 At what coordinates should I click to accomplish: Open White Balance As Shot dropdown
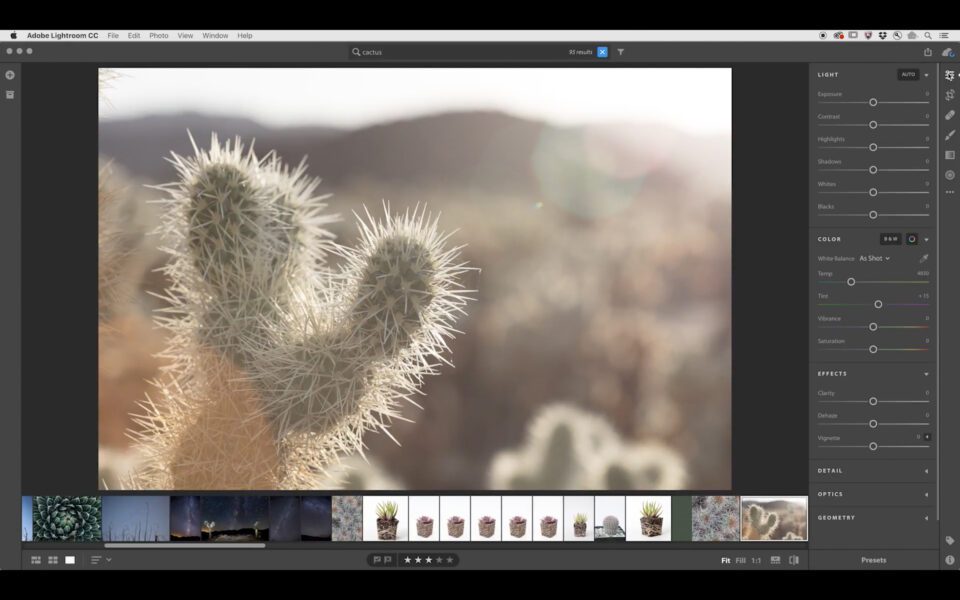click(874, 258)
